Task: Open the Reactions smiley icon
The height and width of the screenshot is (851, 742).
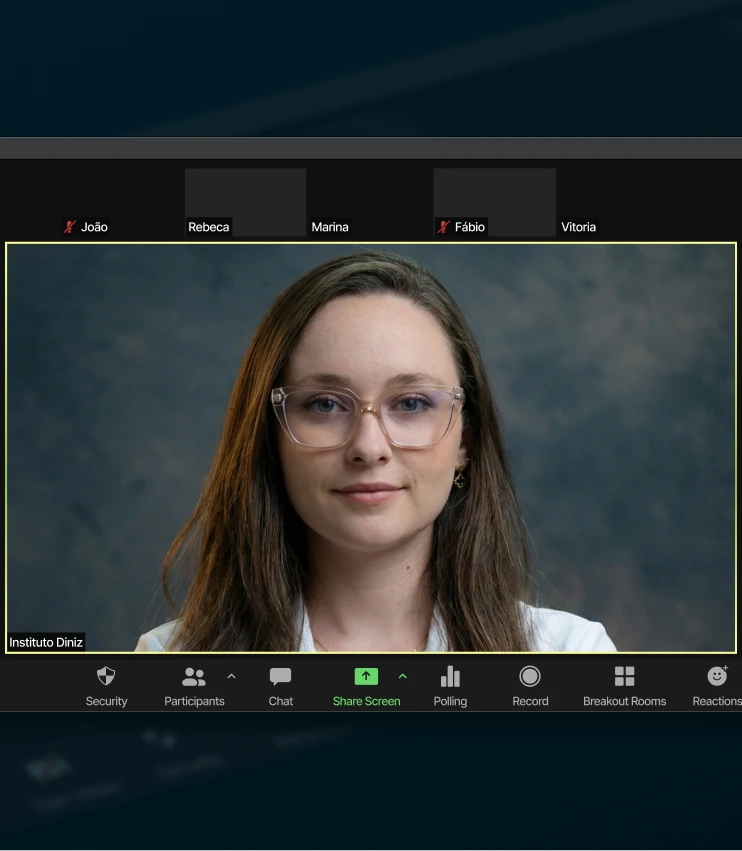Action: click(x=717, y=677)
